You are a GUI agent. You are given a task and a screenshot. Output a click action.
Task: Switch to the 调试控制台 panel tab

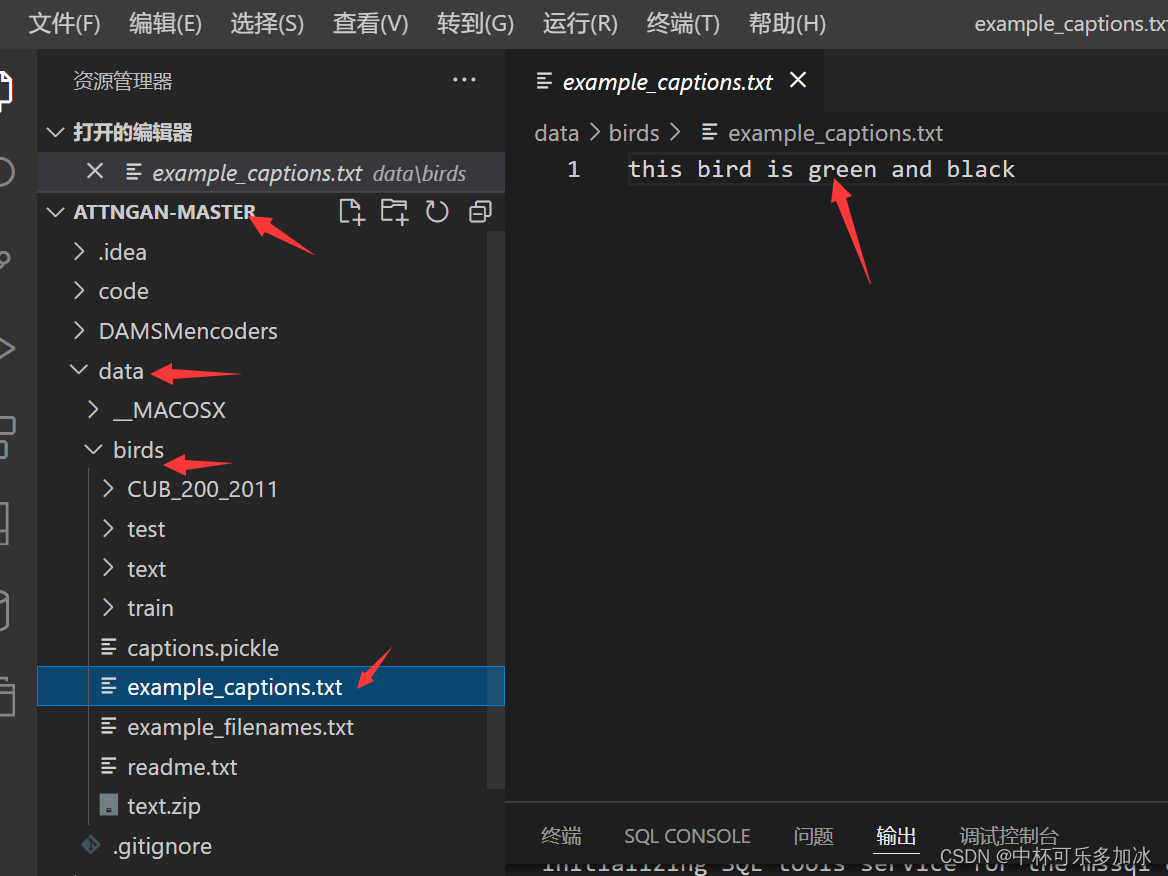tap(1009, 836)
